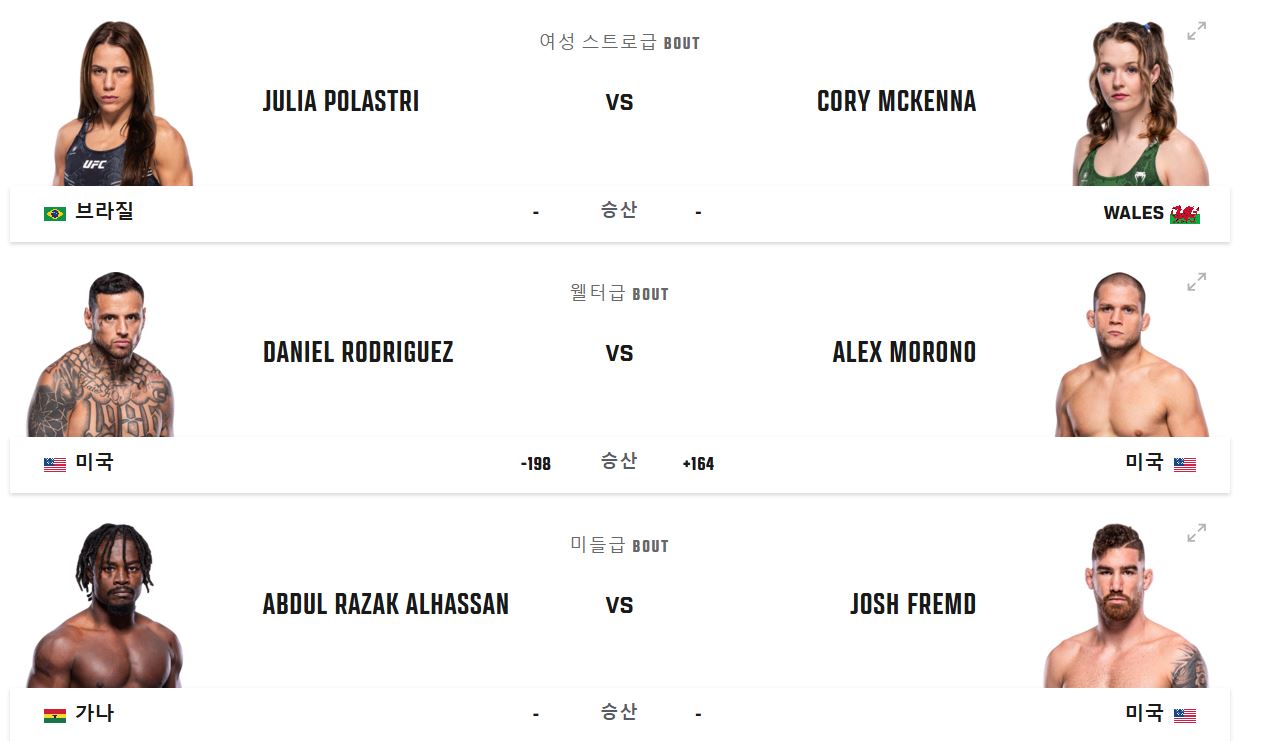This screenshot has width=1268, height=741.
Task: Open Abdul Razak Alhassan's profile
Action: (x=386, y=604)
